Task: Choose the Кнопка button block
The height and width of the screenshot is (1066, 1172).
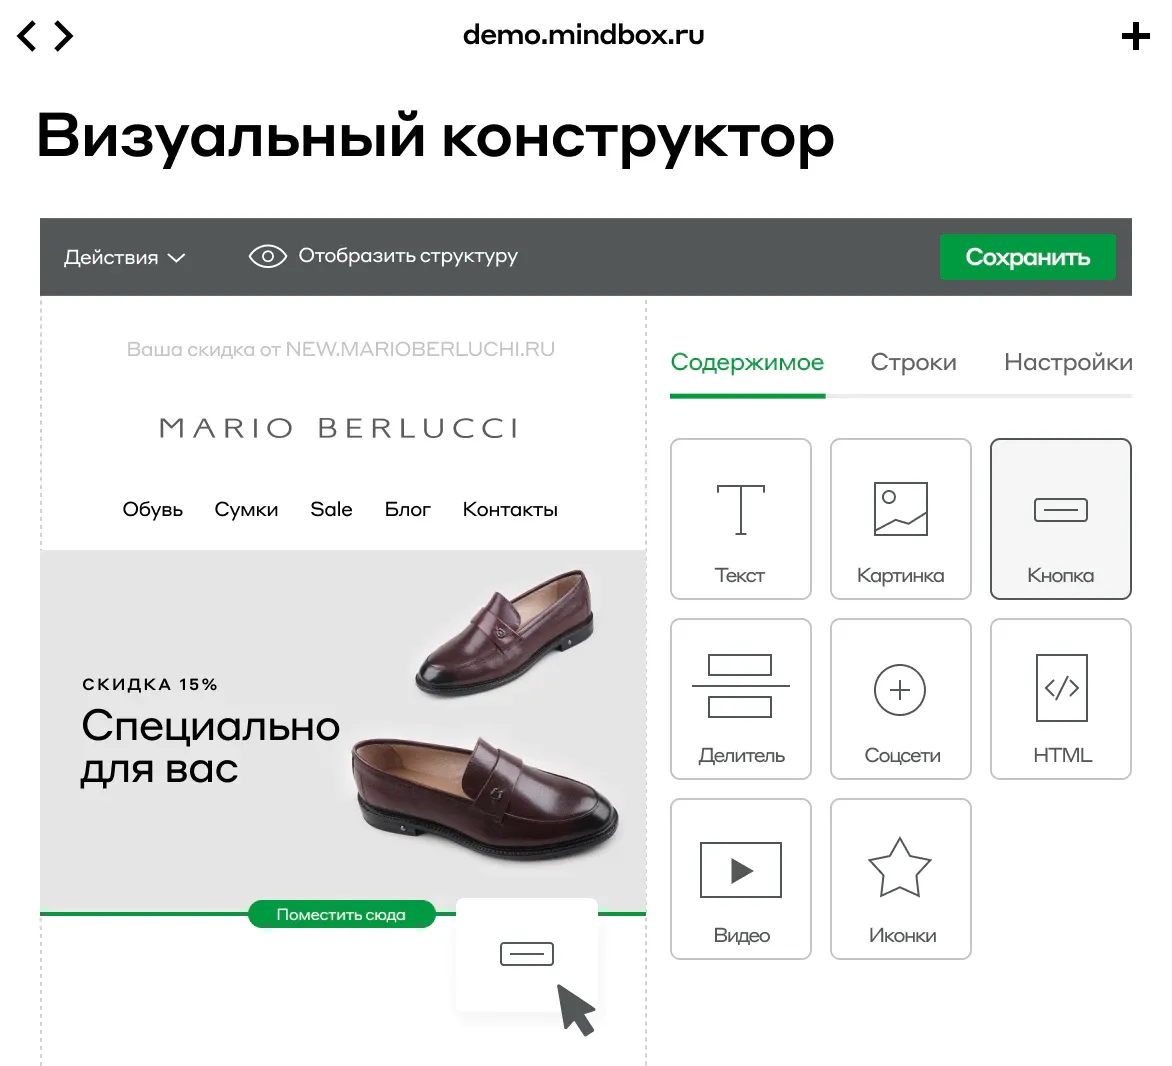Action: pos(1061,519)
